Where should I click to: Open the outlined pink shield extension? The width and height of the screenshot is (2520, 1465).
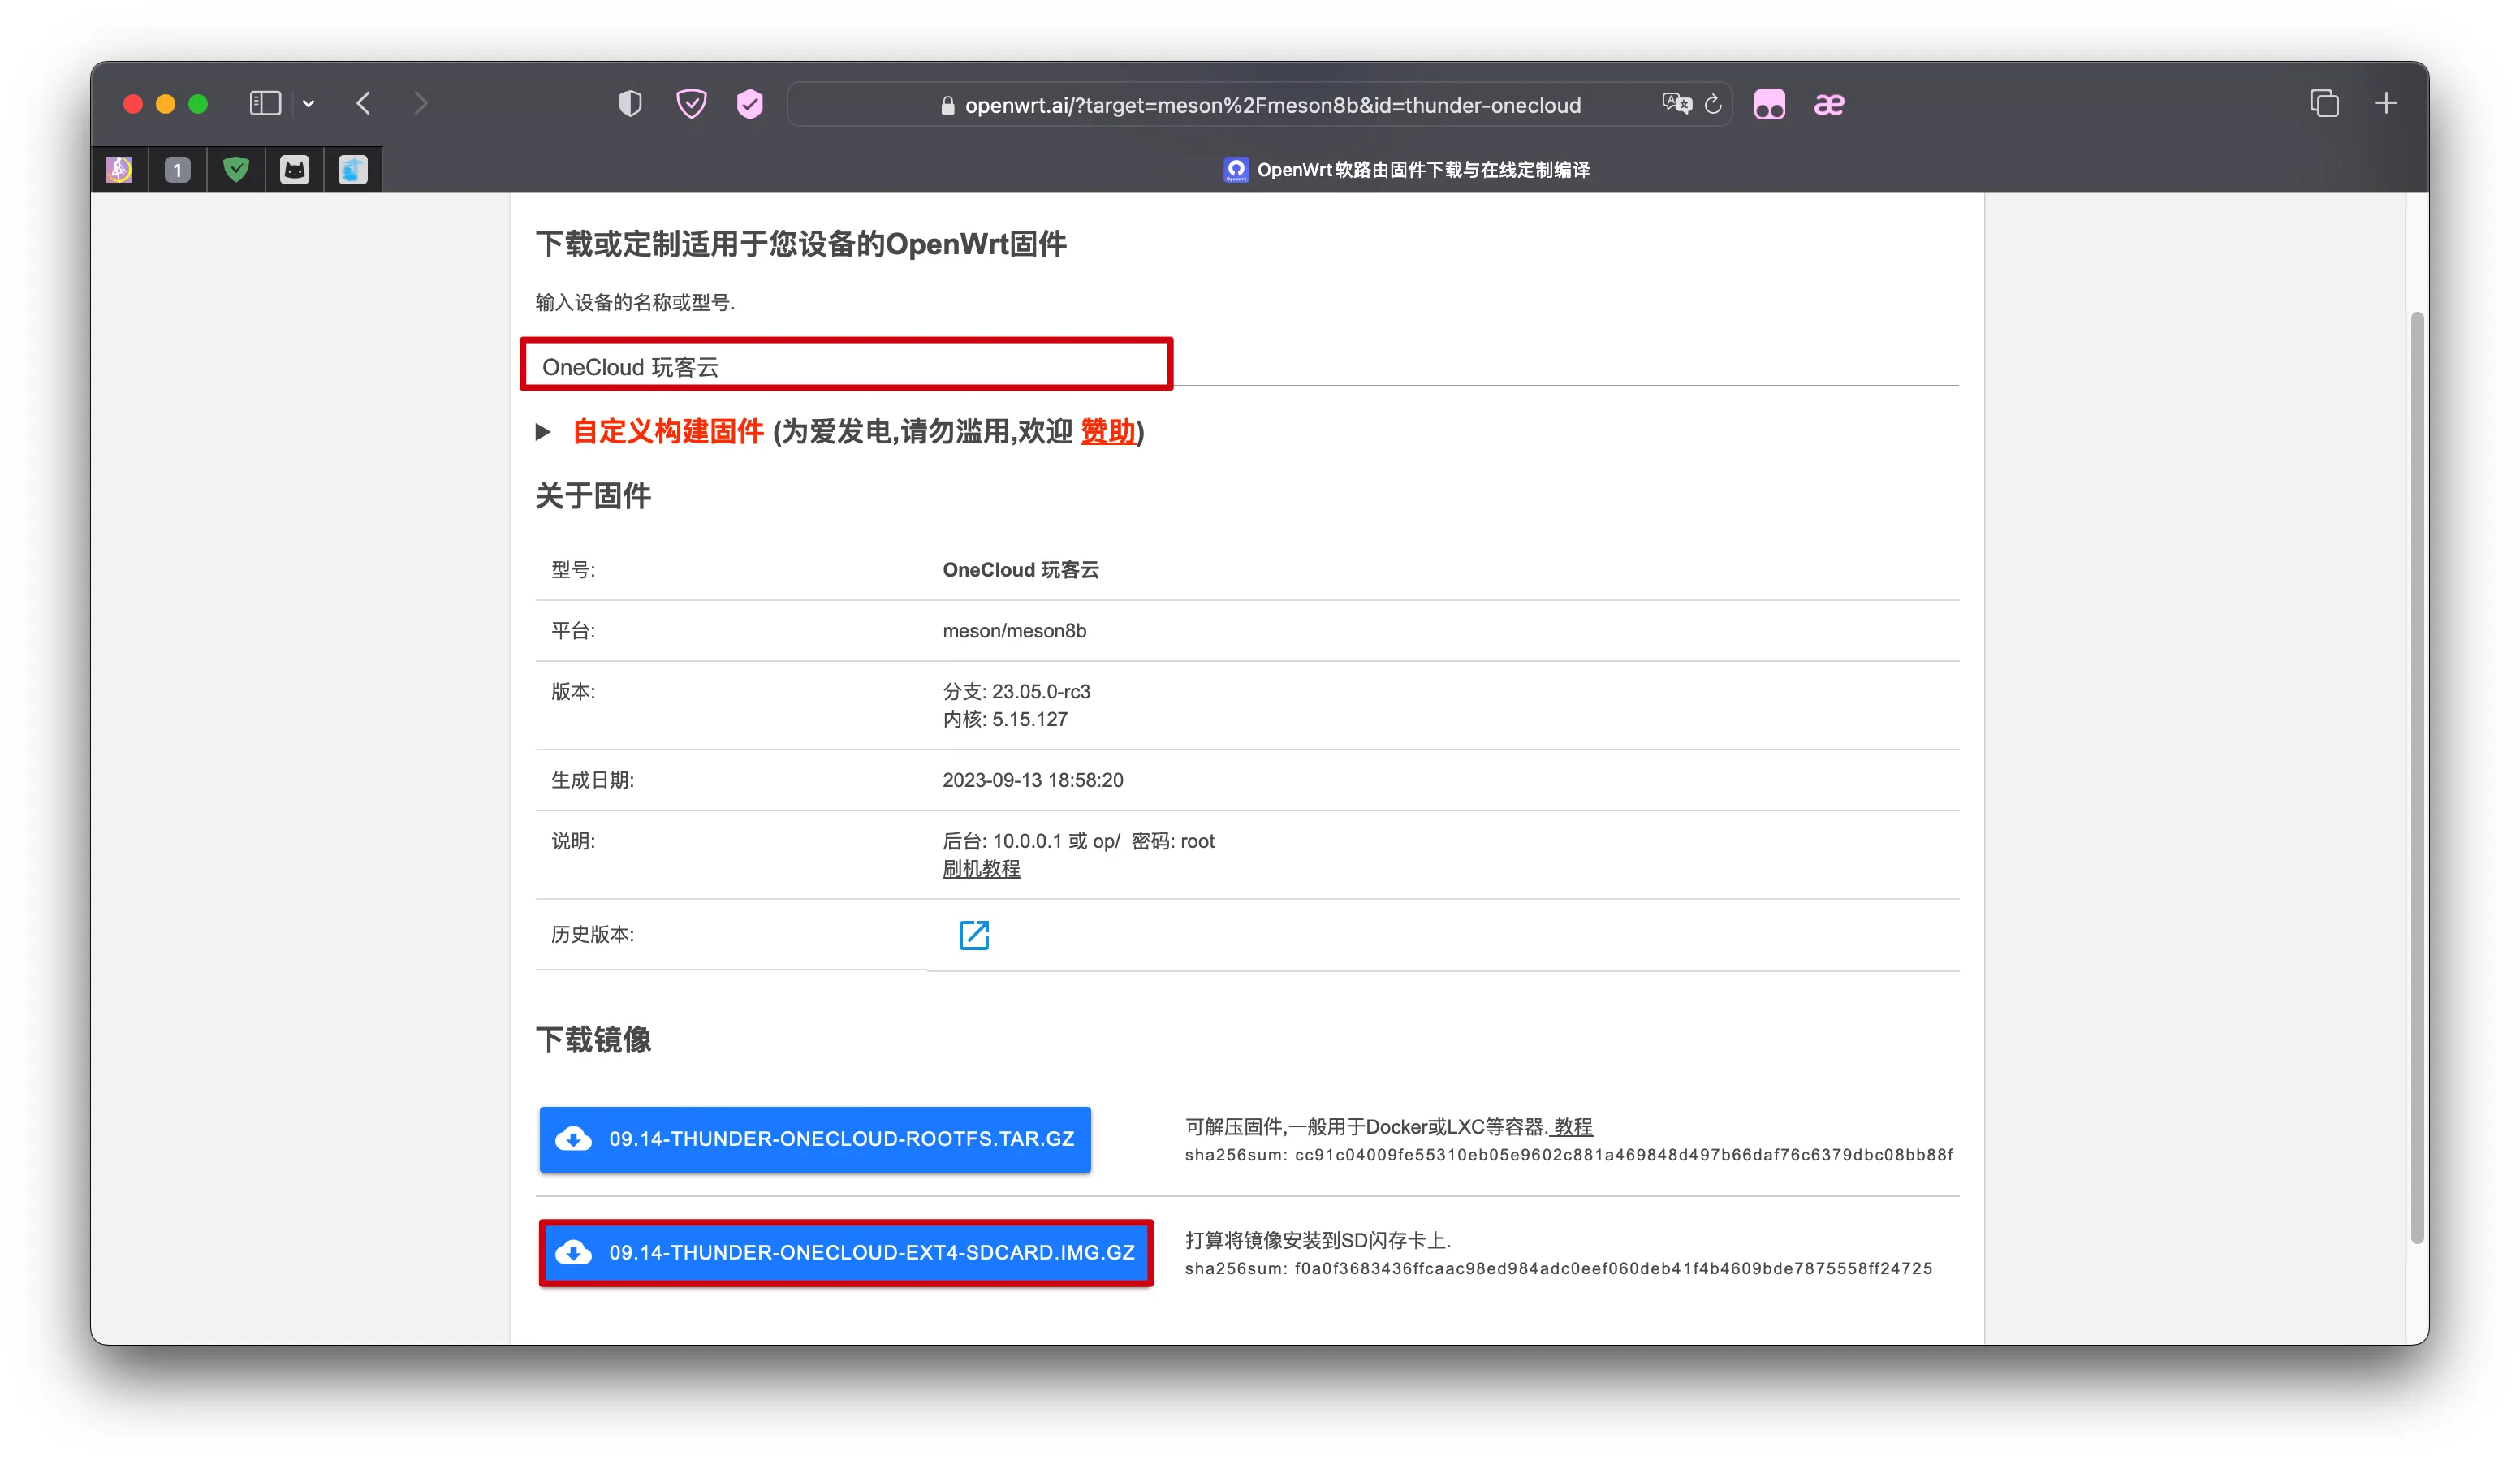(x=691, y=104)
